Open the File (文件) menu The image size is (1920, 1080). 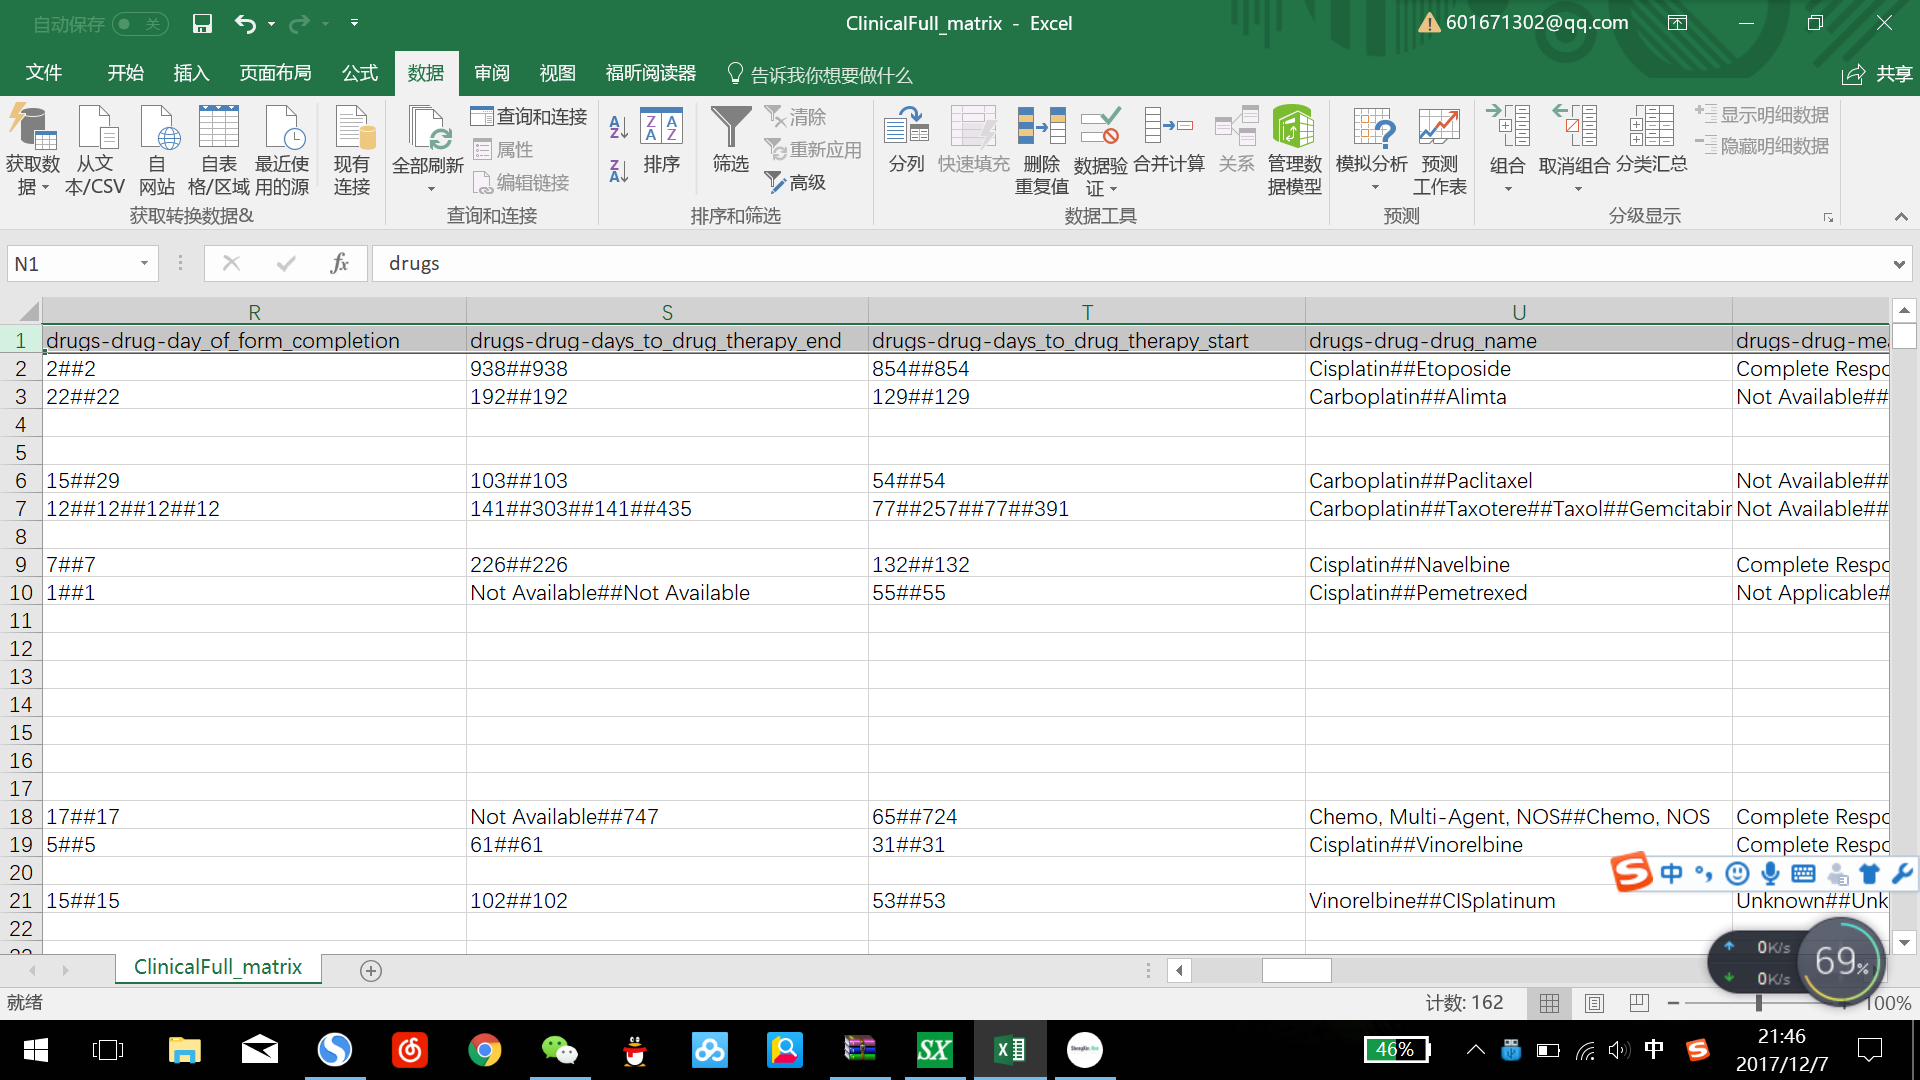44,73
